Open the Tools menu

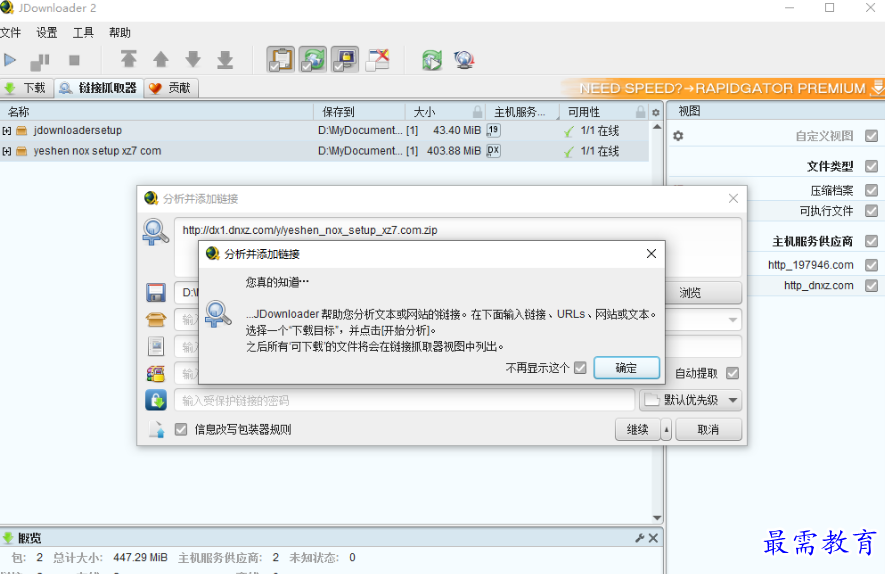83,33
